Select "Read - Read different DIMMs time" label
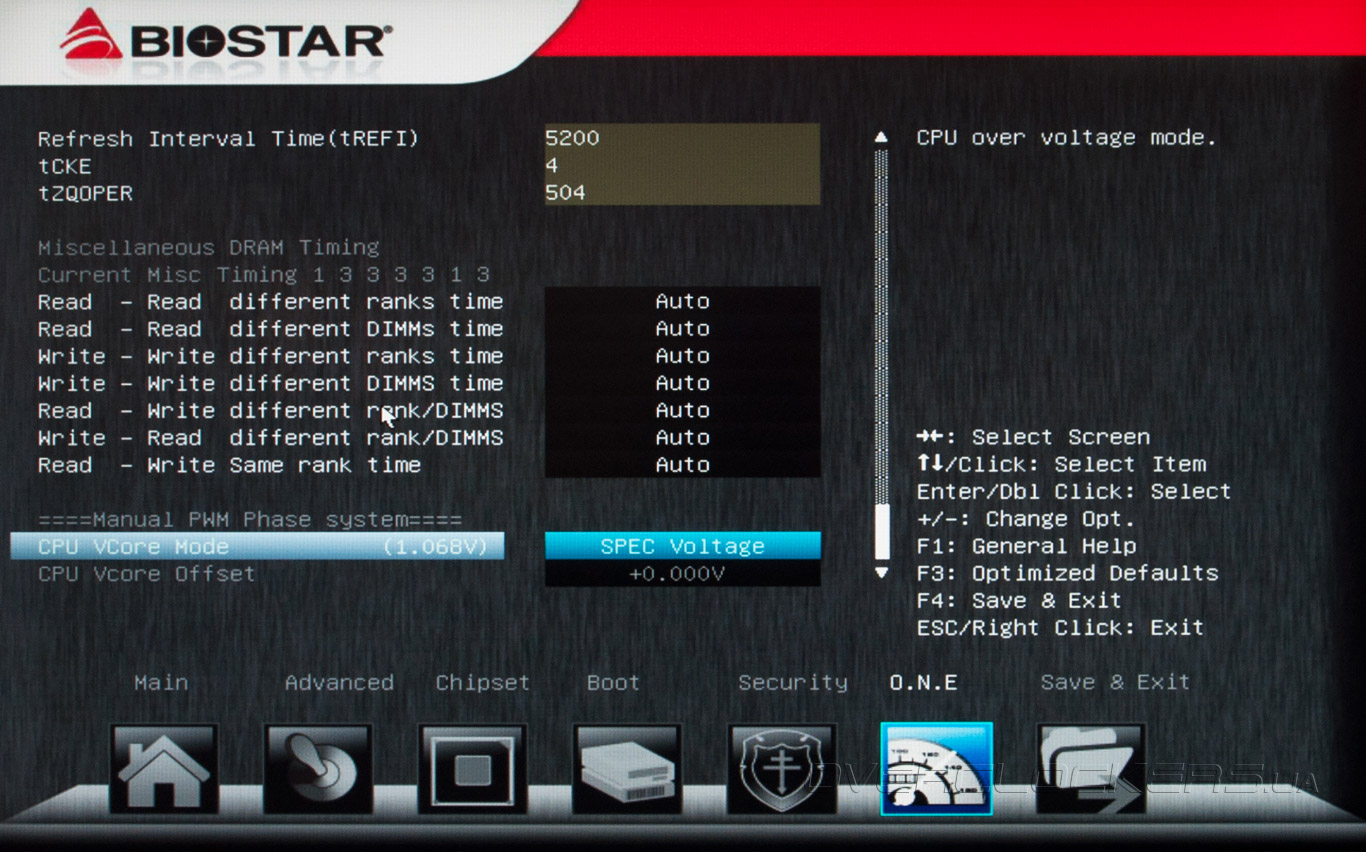 pyautogui.click(x=270, y=329)
